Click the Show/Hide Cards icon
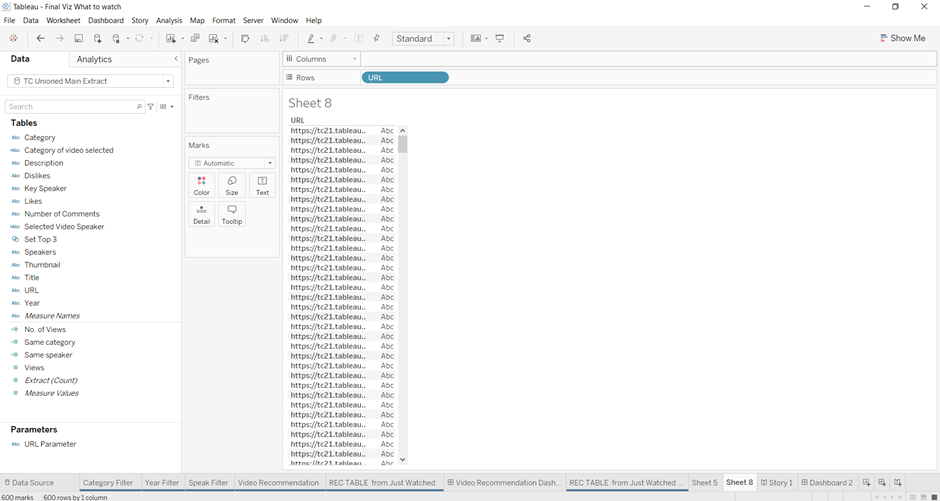Viewport: 940px width, 501px height. pyautogui.click(x=476, y=38)
